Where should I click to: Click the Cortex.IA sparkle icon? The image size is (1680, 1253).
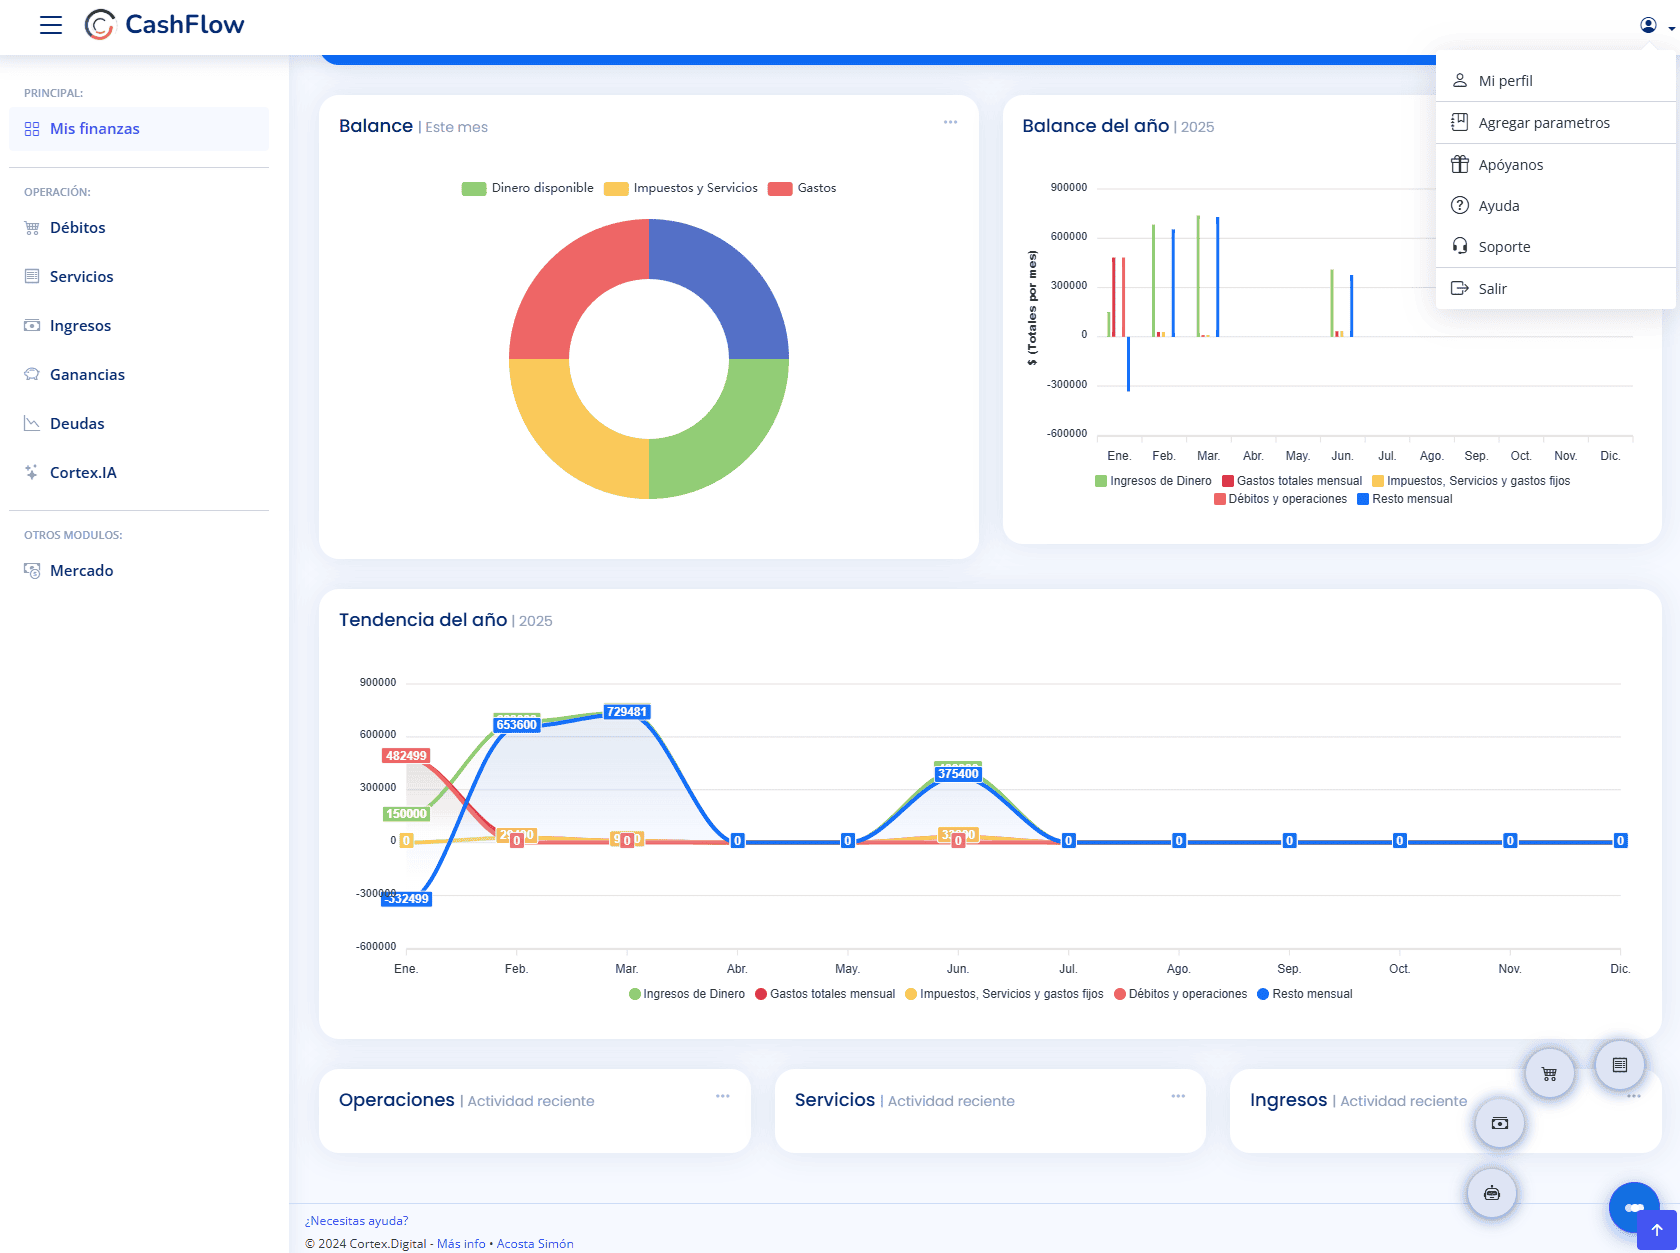[x=33, y=471]
